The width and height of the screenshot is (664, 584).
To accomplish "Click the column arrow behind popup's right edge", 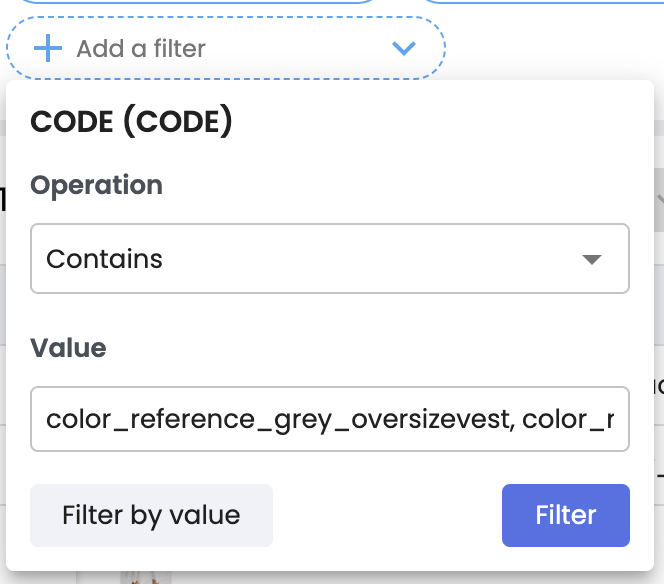I will tap(659, 199).
